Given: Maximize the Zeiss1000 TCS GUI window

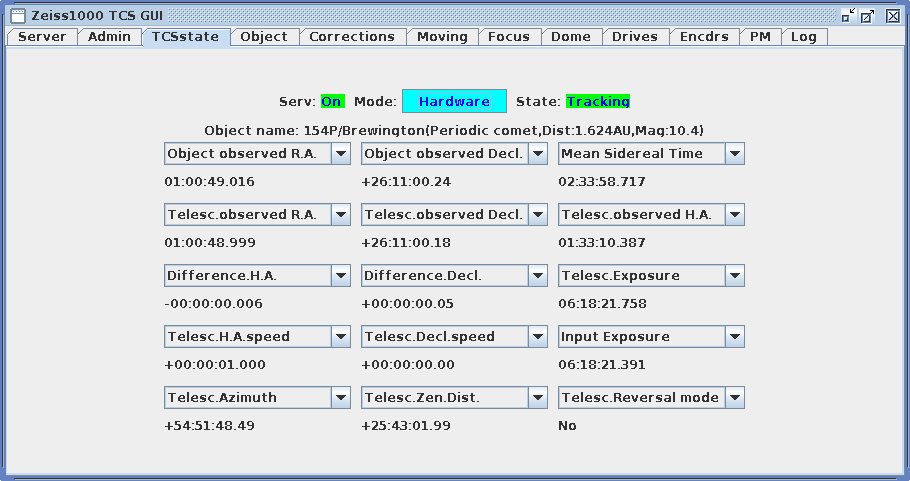Looking at the screenshot, I should (868, 16).
